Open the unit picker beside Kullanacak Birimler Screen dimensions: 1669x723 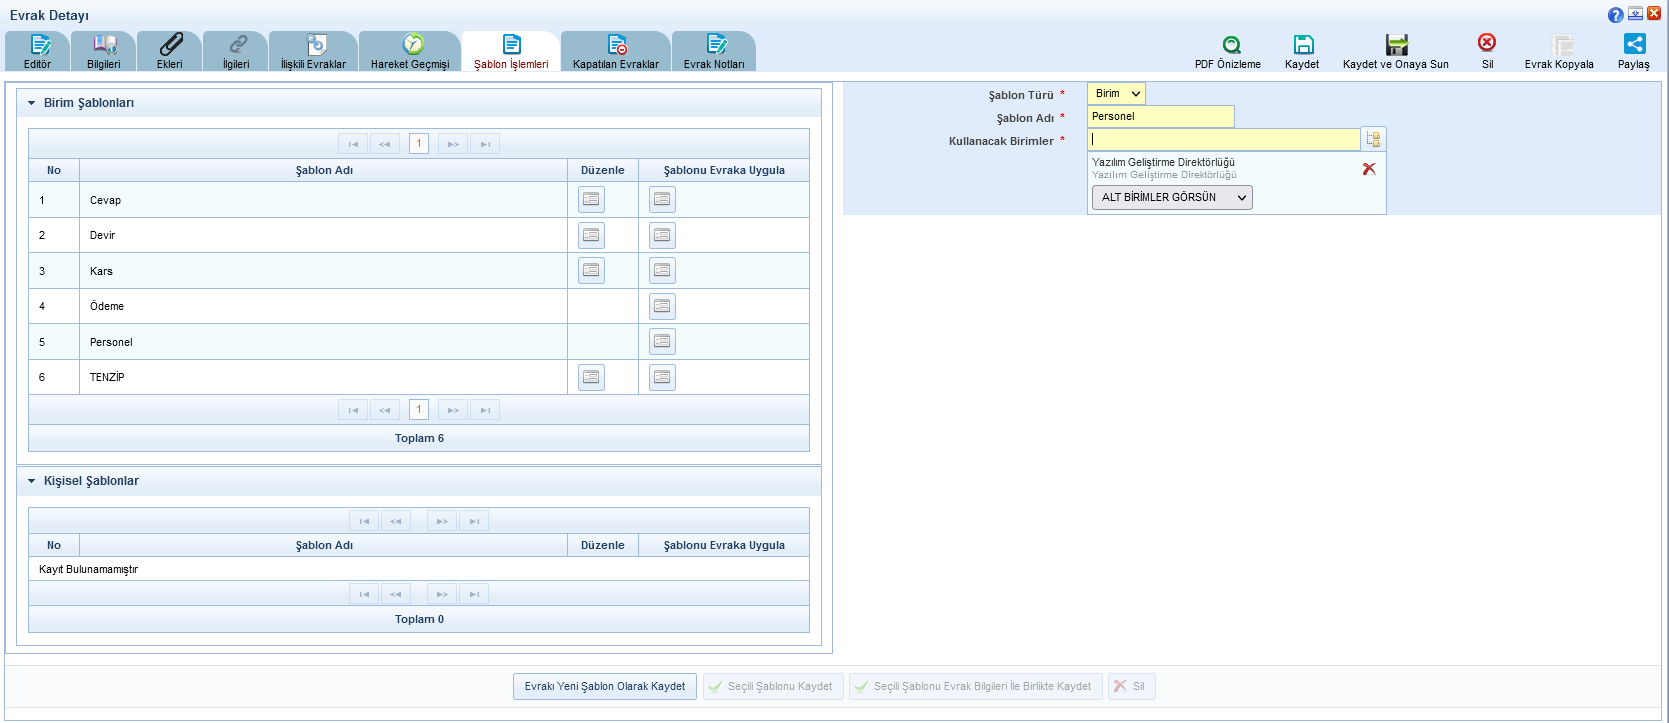point(1373,139)
